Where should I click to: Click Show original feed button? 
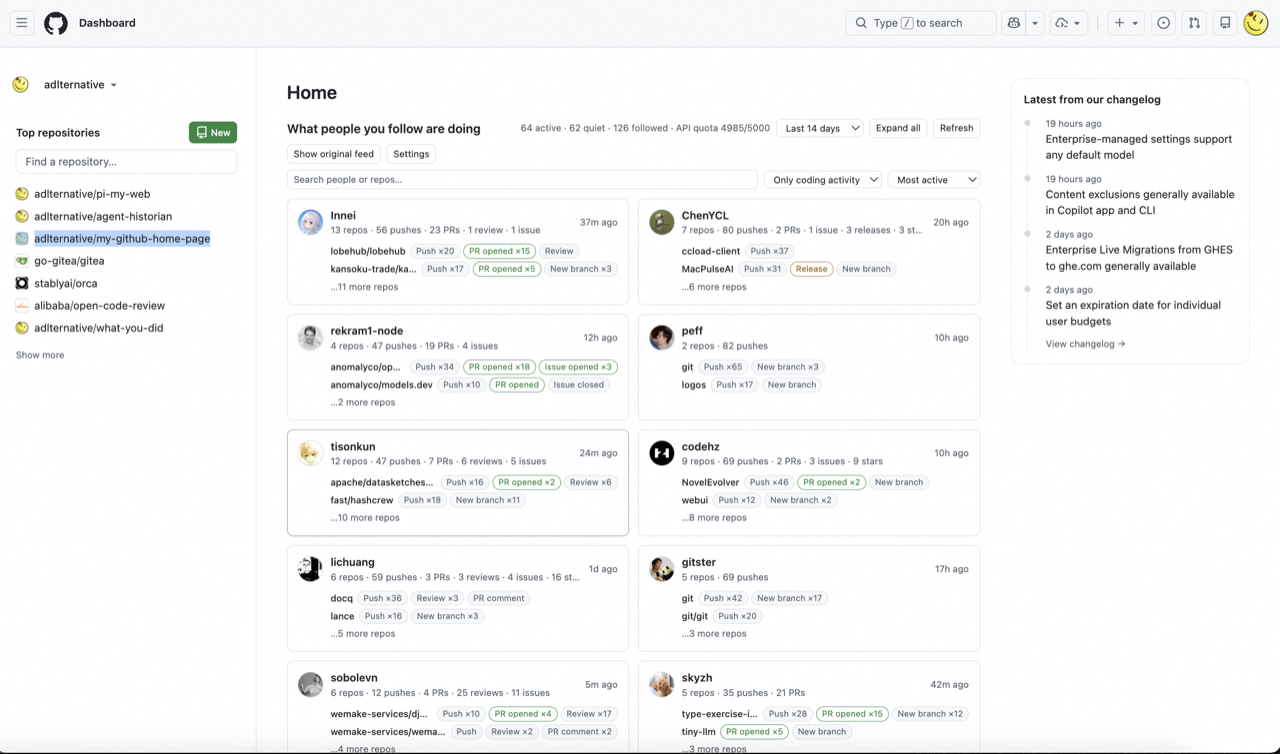click(x=334, y=154)
